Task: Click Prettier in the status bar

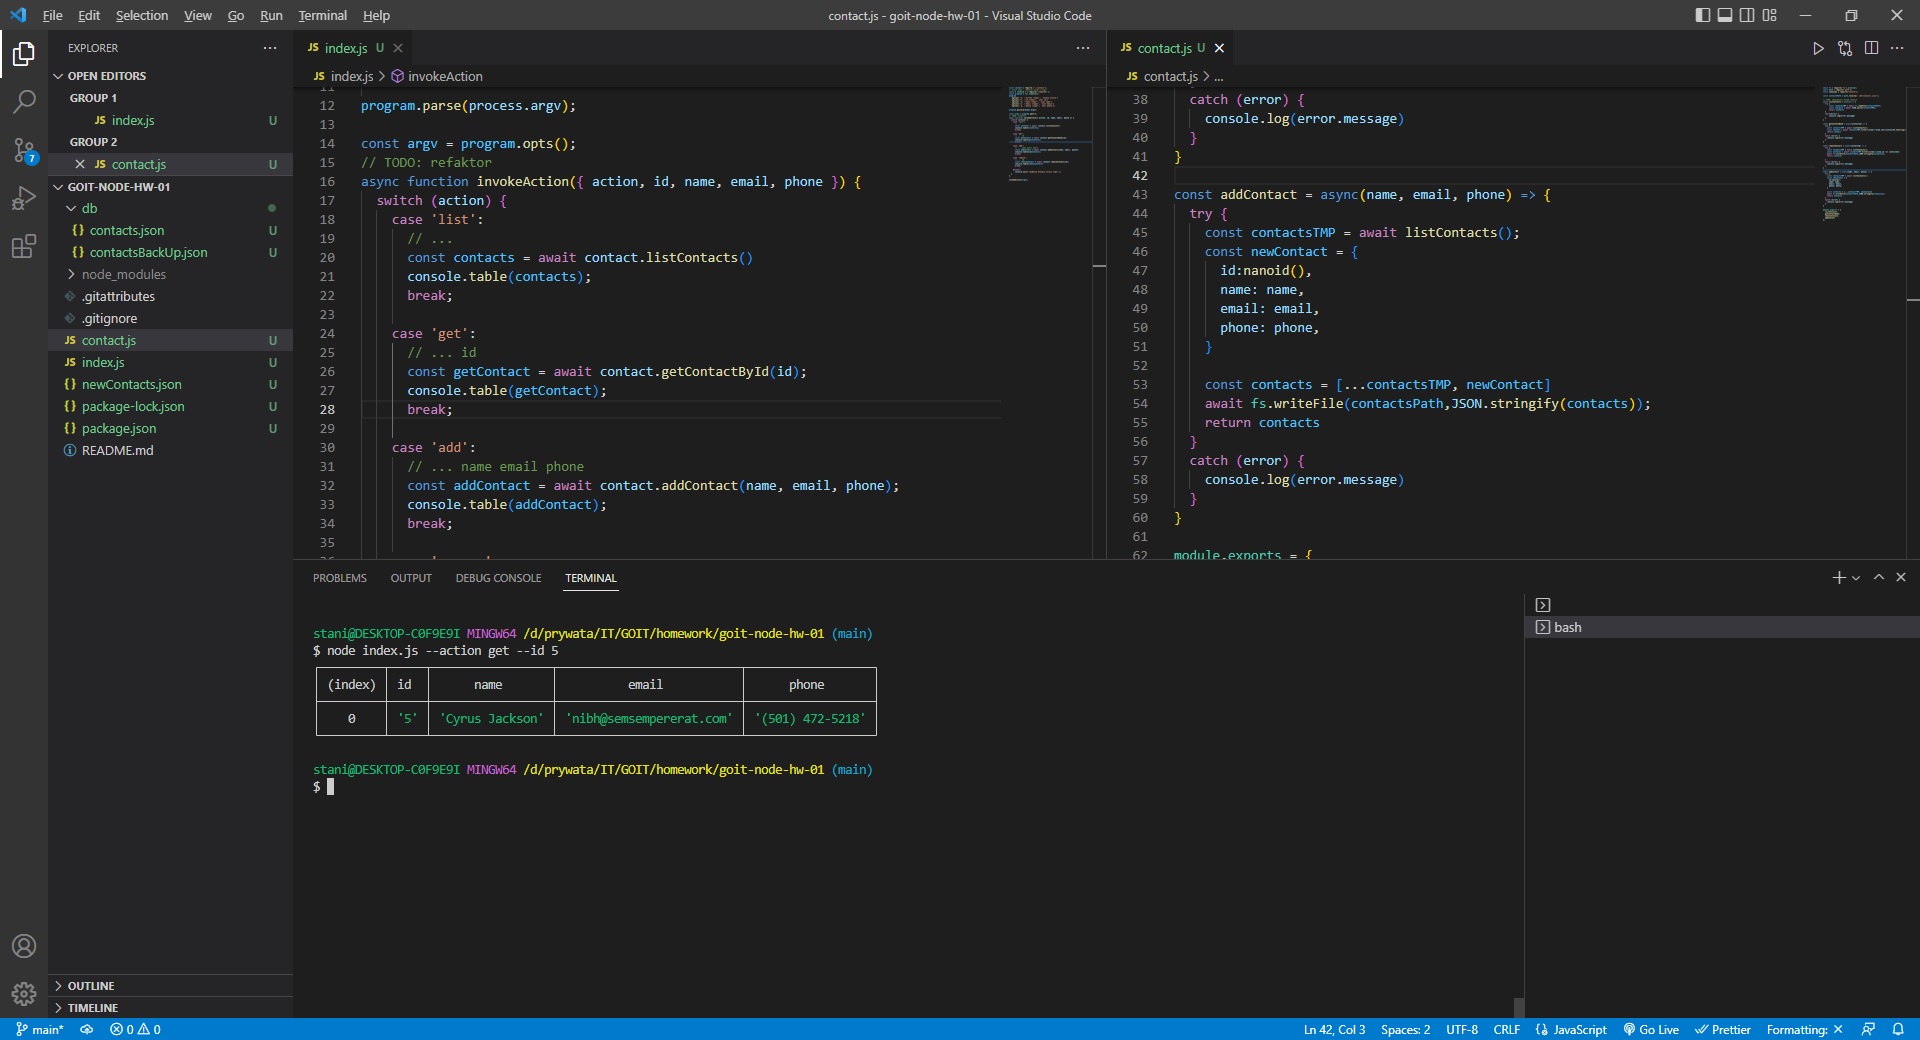Action: pyautogui.click(x=1723, y=1029)
